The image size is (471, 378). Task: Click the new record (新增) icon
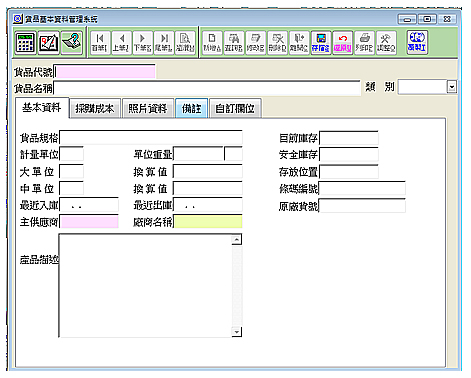click(212, 42)
